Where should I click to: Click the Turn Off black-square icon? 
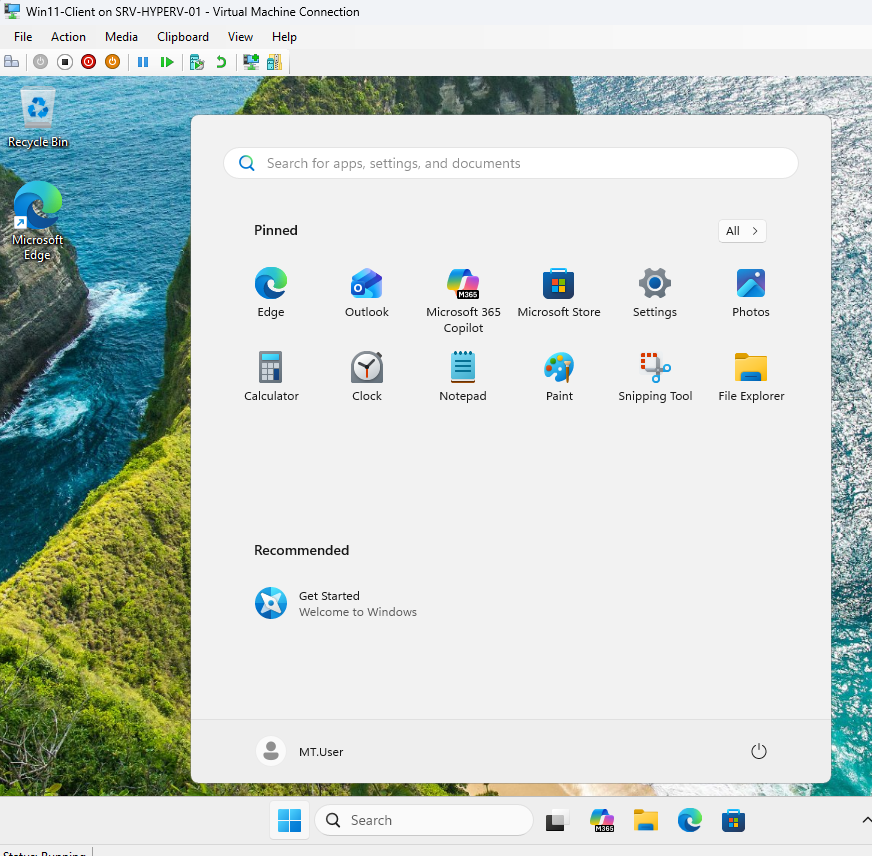point(65,62)
